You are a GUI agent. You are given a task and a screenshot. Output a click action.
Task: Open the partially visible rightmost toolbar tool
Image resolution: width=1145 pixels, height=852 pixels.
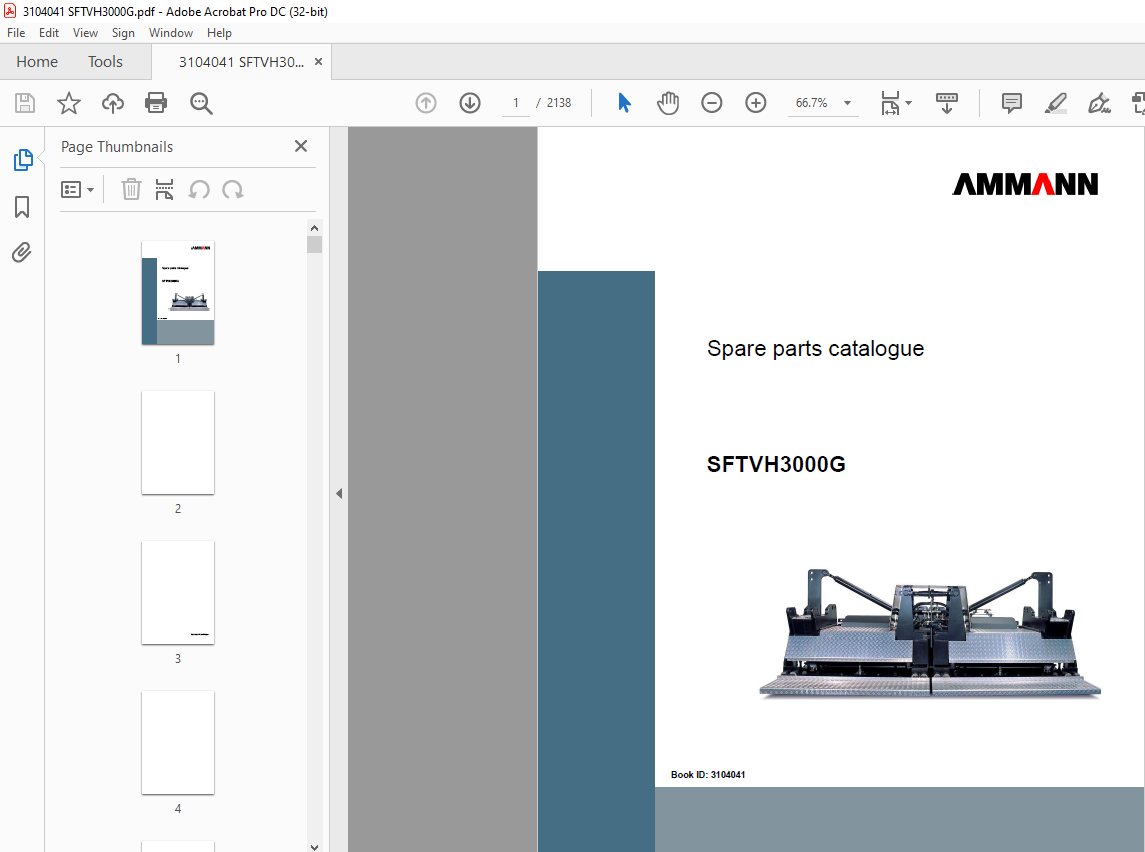(x=1138, y=103)
